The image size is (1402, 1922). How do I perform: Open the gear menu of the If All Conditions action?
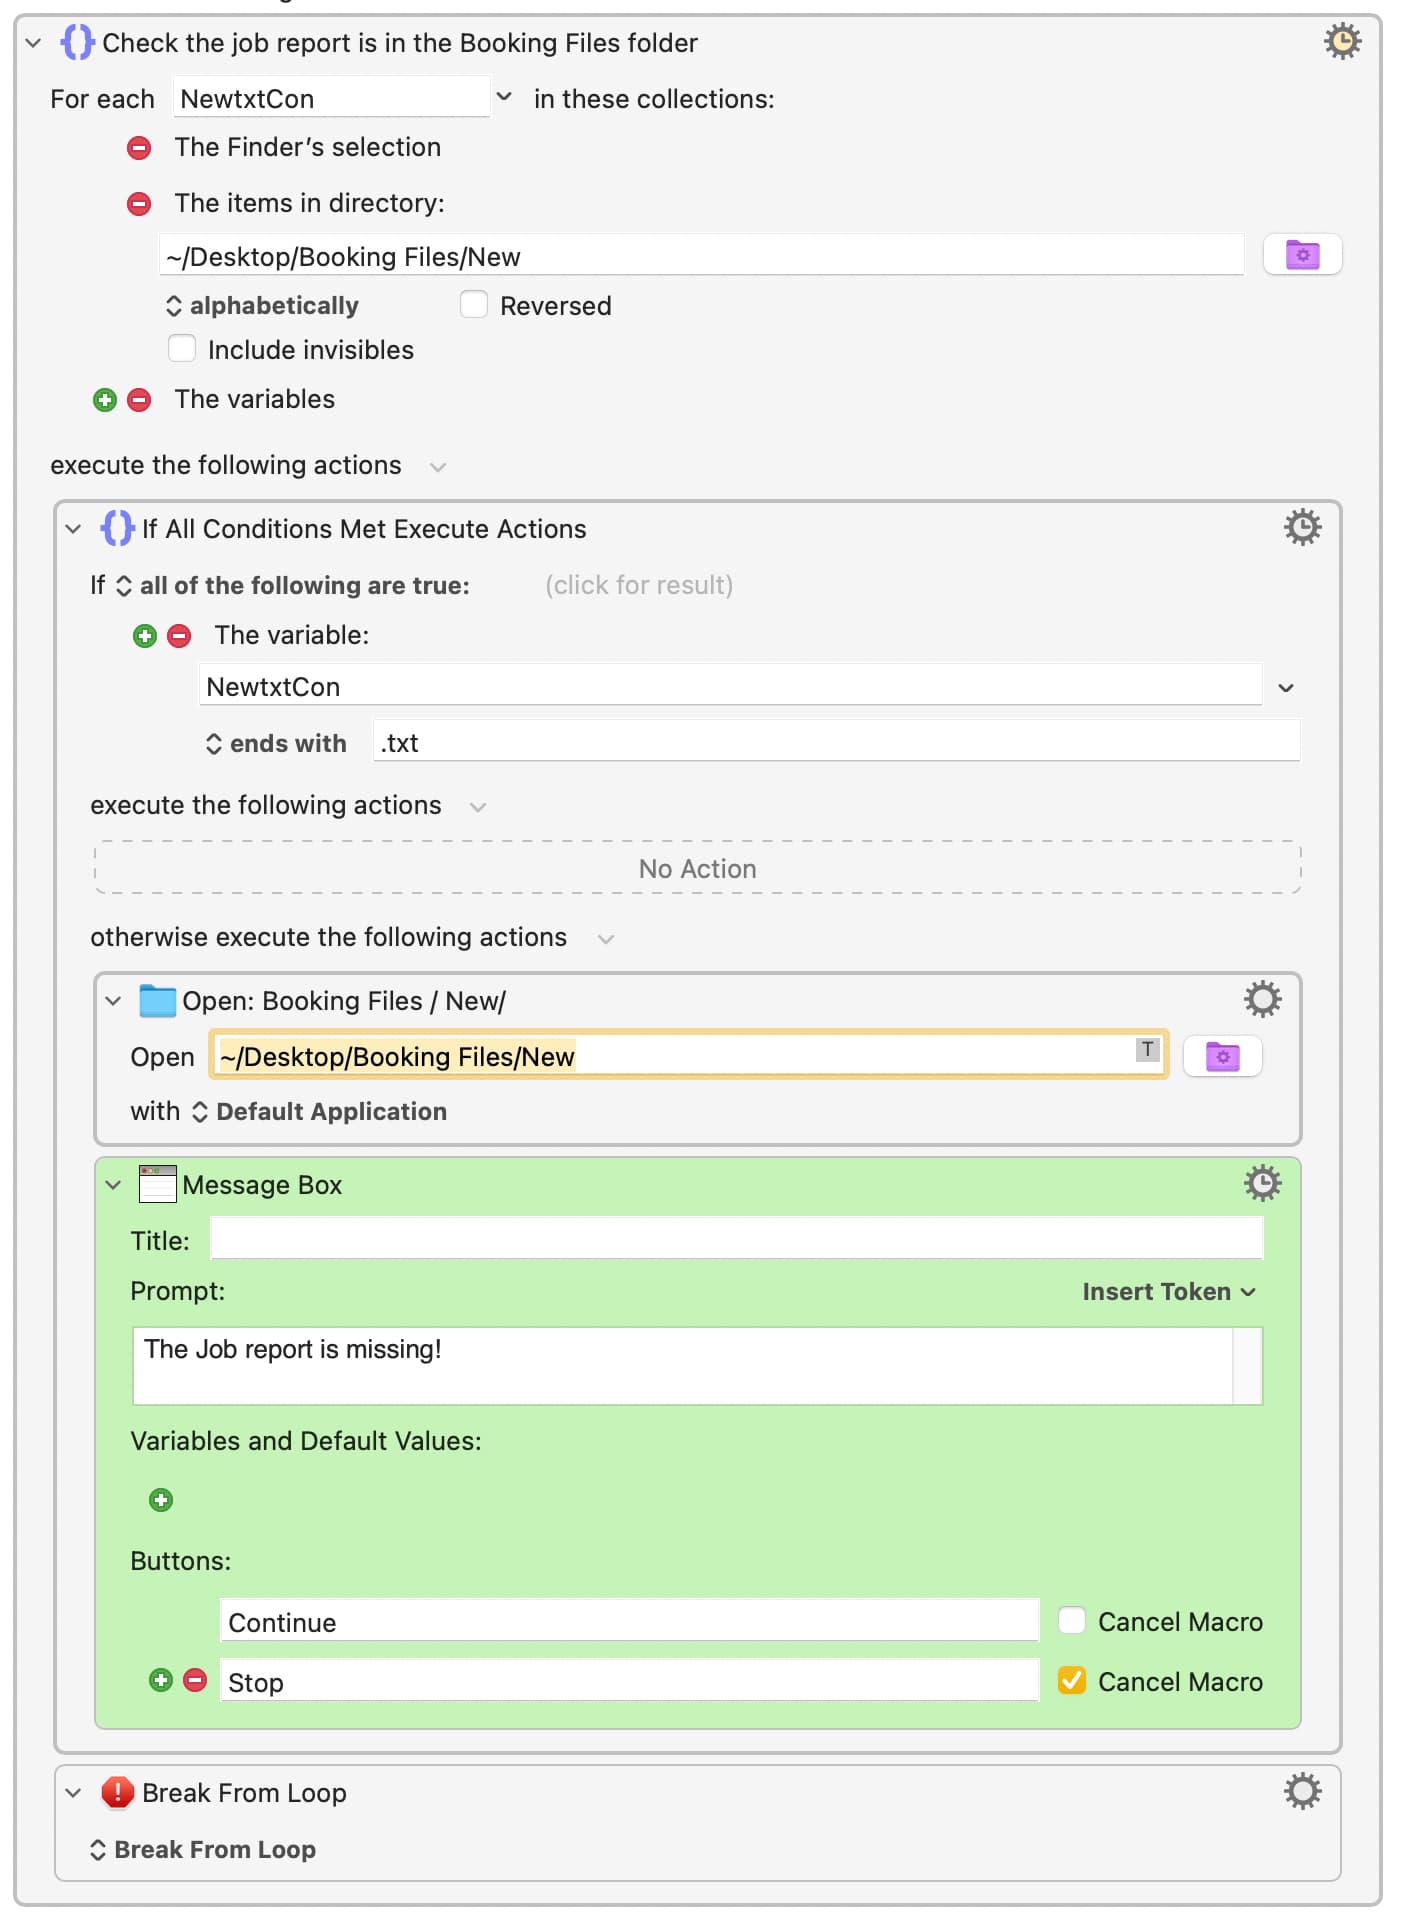click(x=1302, y=527)
